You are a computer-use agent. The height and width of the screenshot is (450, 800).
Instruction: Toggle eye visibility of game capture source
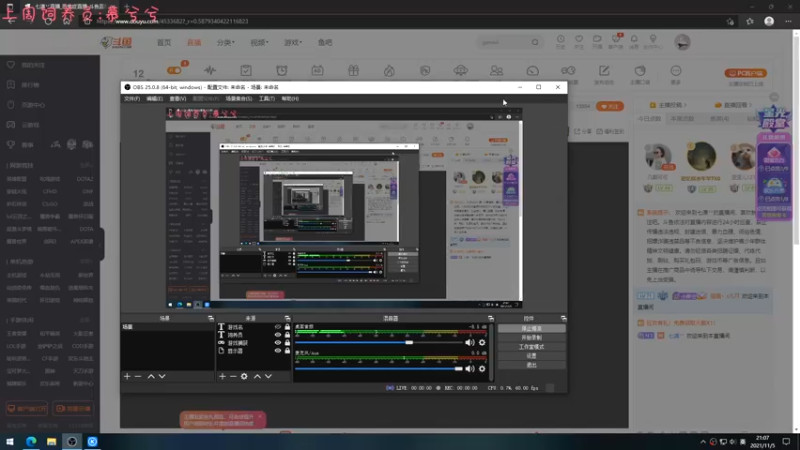click(x=278, y=343)
